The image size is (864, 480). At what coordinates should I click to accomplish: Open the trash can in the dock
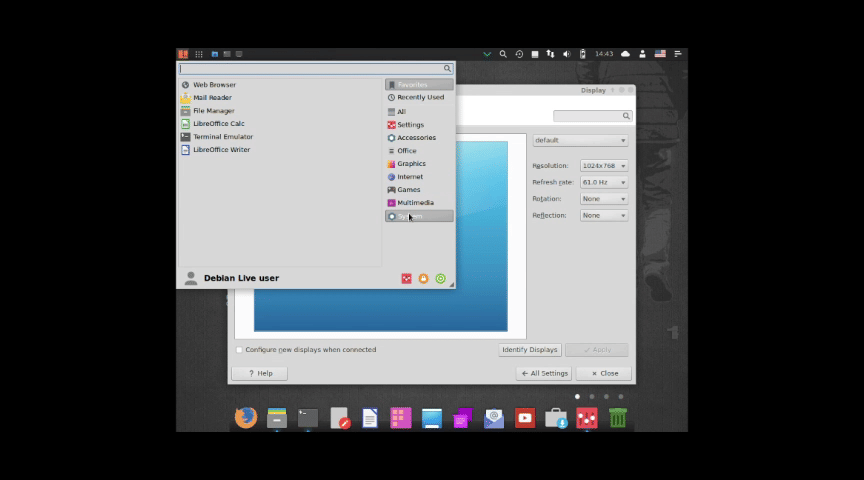tap(618, 418)
